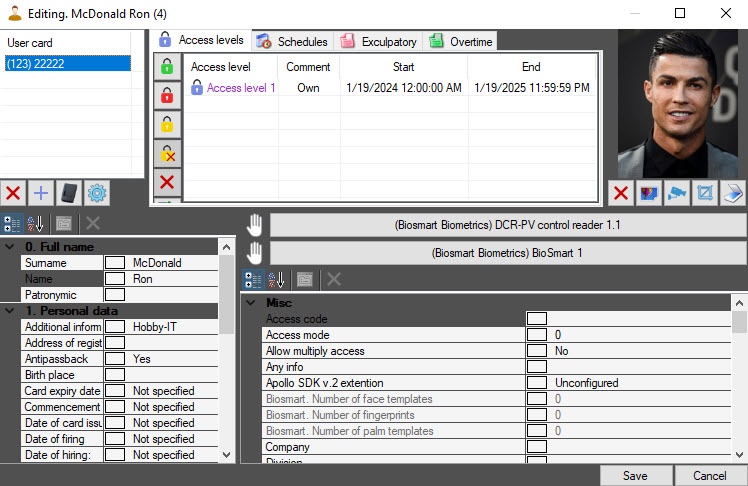This screenshot has height=486, width=748.
Task: Click the Comment cell Own
Action: (308, 88)
